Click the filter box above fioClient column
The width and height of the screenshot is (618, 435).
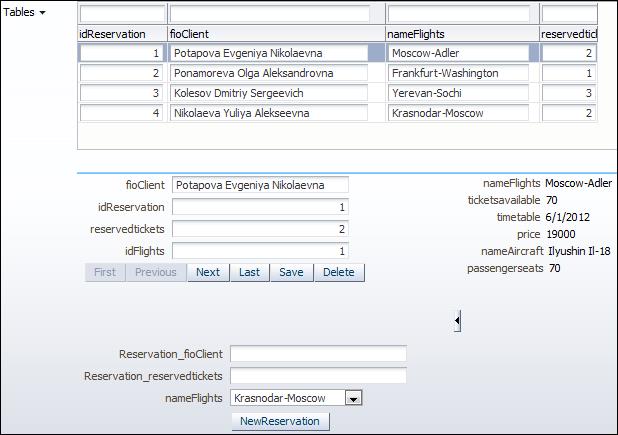tap(270, 14)
